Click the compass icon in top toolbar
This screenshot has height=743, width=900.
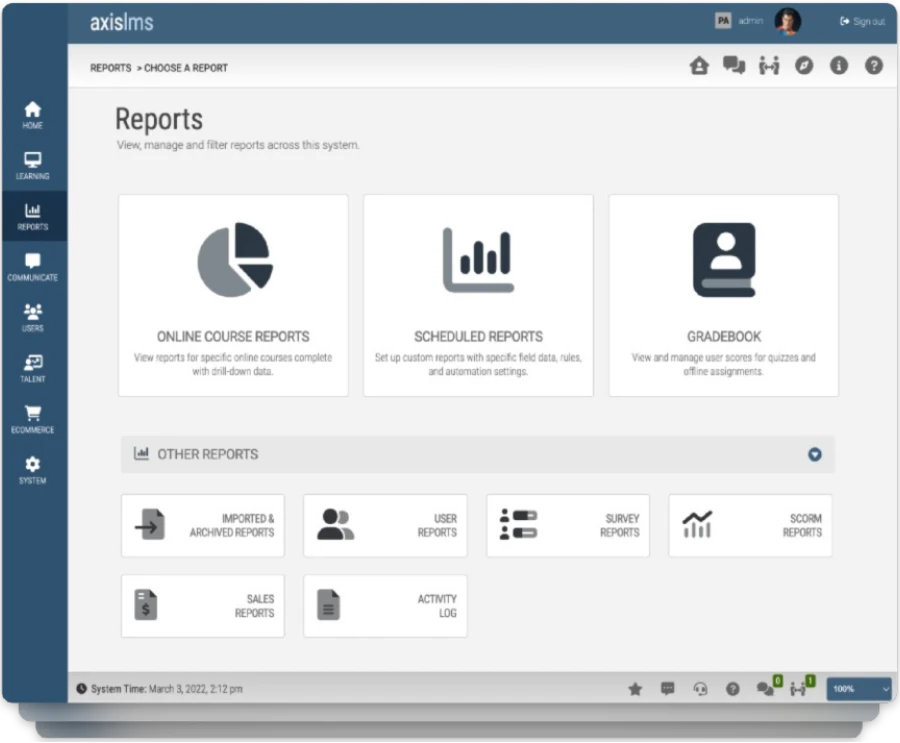804,66
